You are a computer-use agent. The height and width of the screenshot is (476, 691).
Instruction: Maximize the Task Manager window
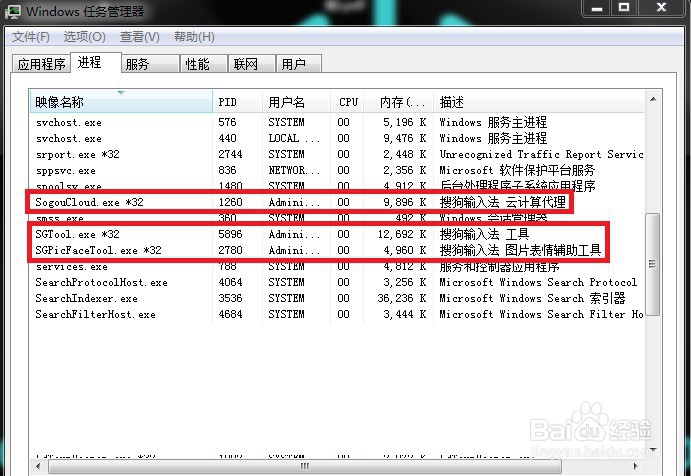click(x=624, y=7)
